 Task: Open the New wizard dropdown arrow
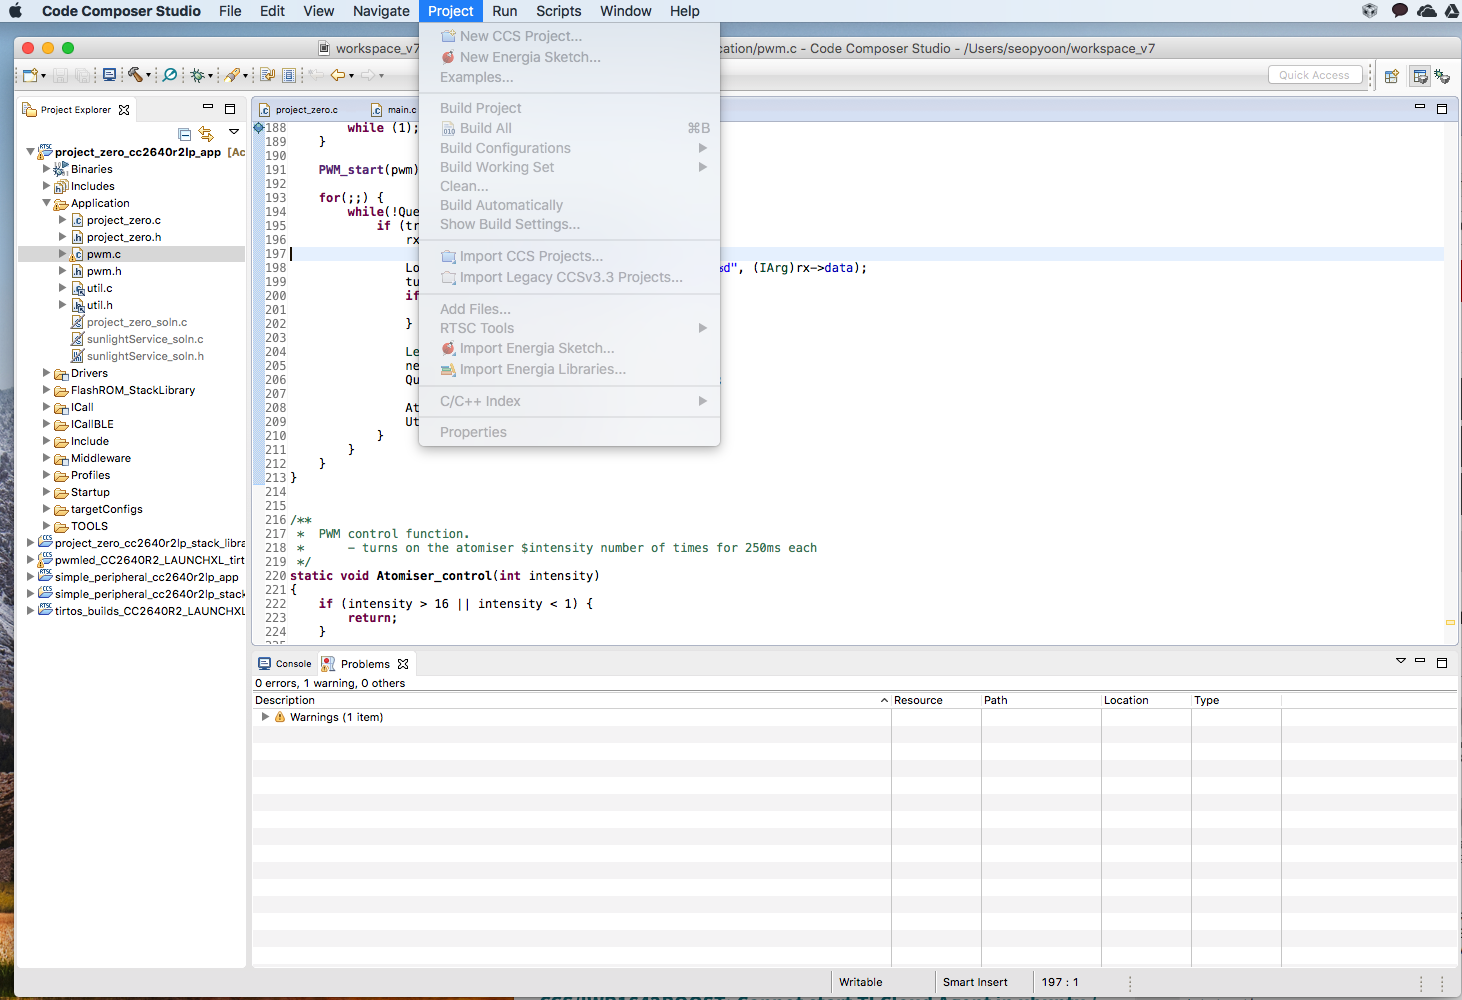[43, 76]
